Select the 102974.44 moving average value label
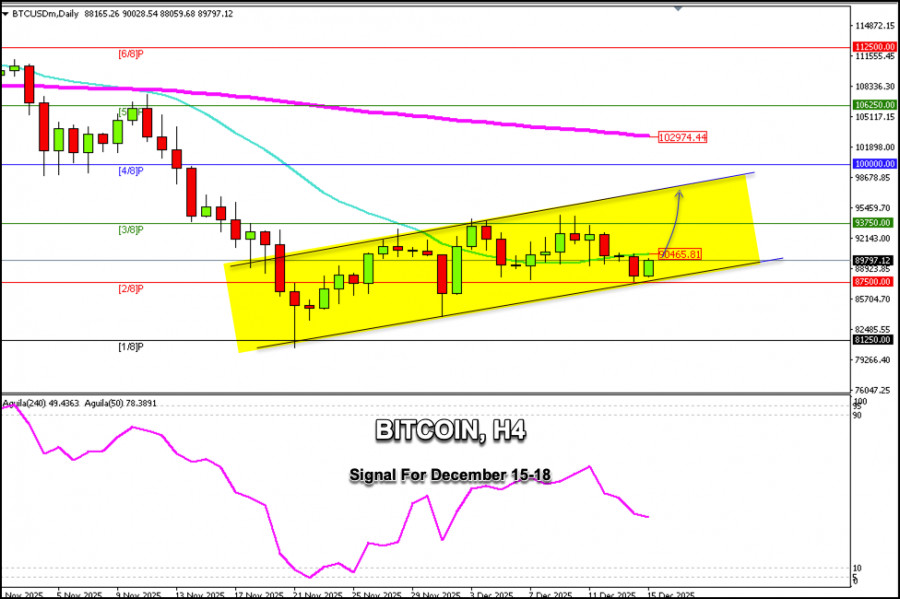900x599 pixels. [682, 137]
